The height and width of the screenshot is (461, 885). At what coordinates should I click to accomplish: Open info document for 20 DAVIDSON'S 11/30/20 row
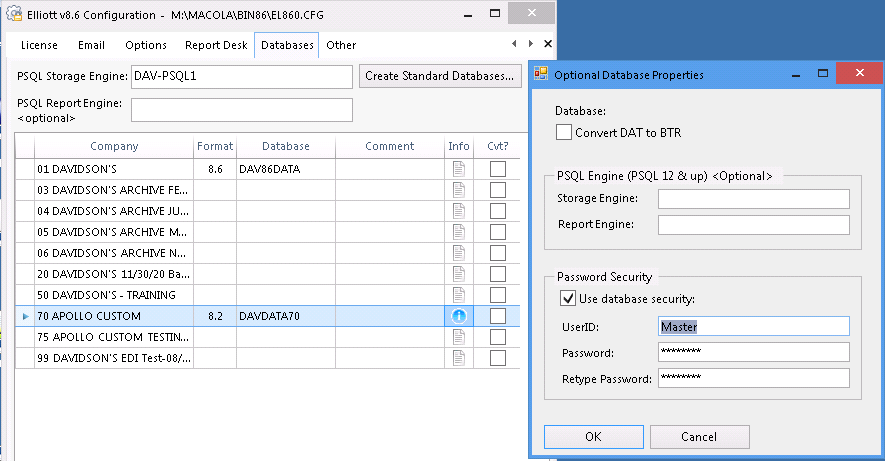[x=459, y=274]
